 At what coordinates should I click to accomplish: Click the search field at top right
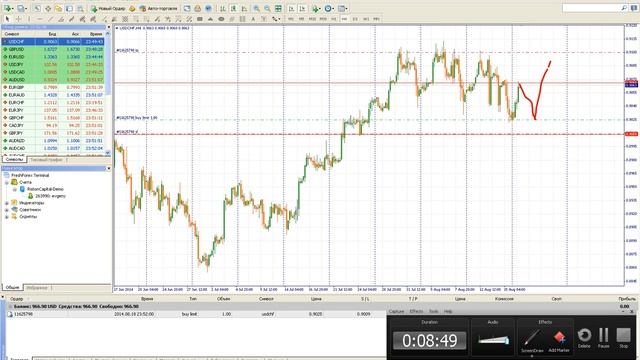(x=592, y=8)
